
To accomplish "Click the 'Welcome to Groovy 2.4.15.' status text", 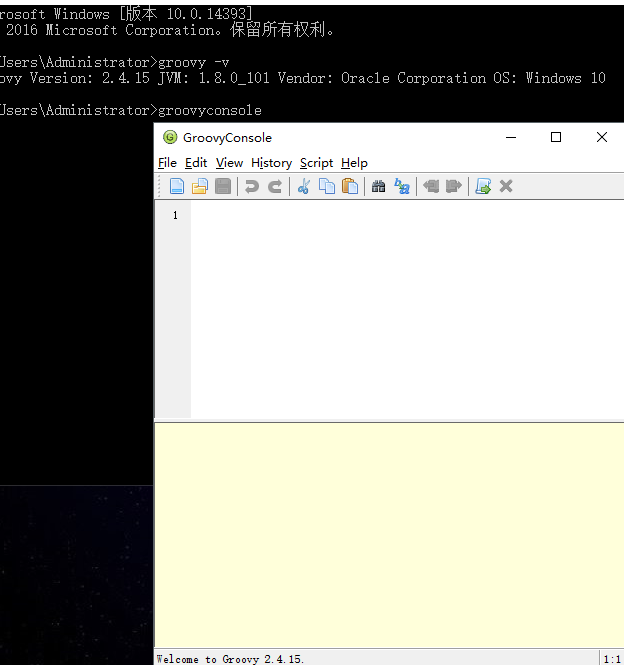I will [230, 659].
